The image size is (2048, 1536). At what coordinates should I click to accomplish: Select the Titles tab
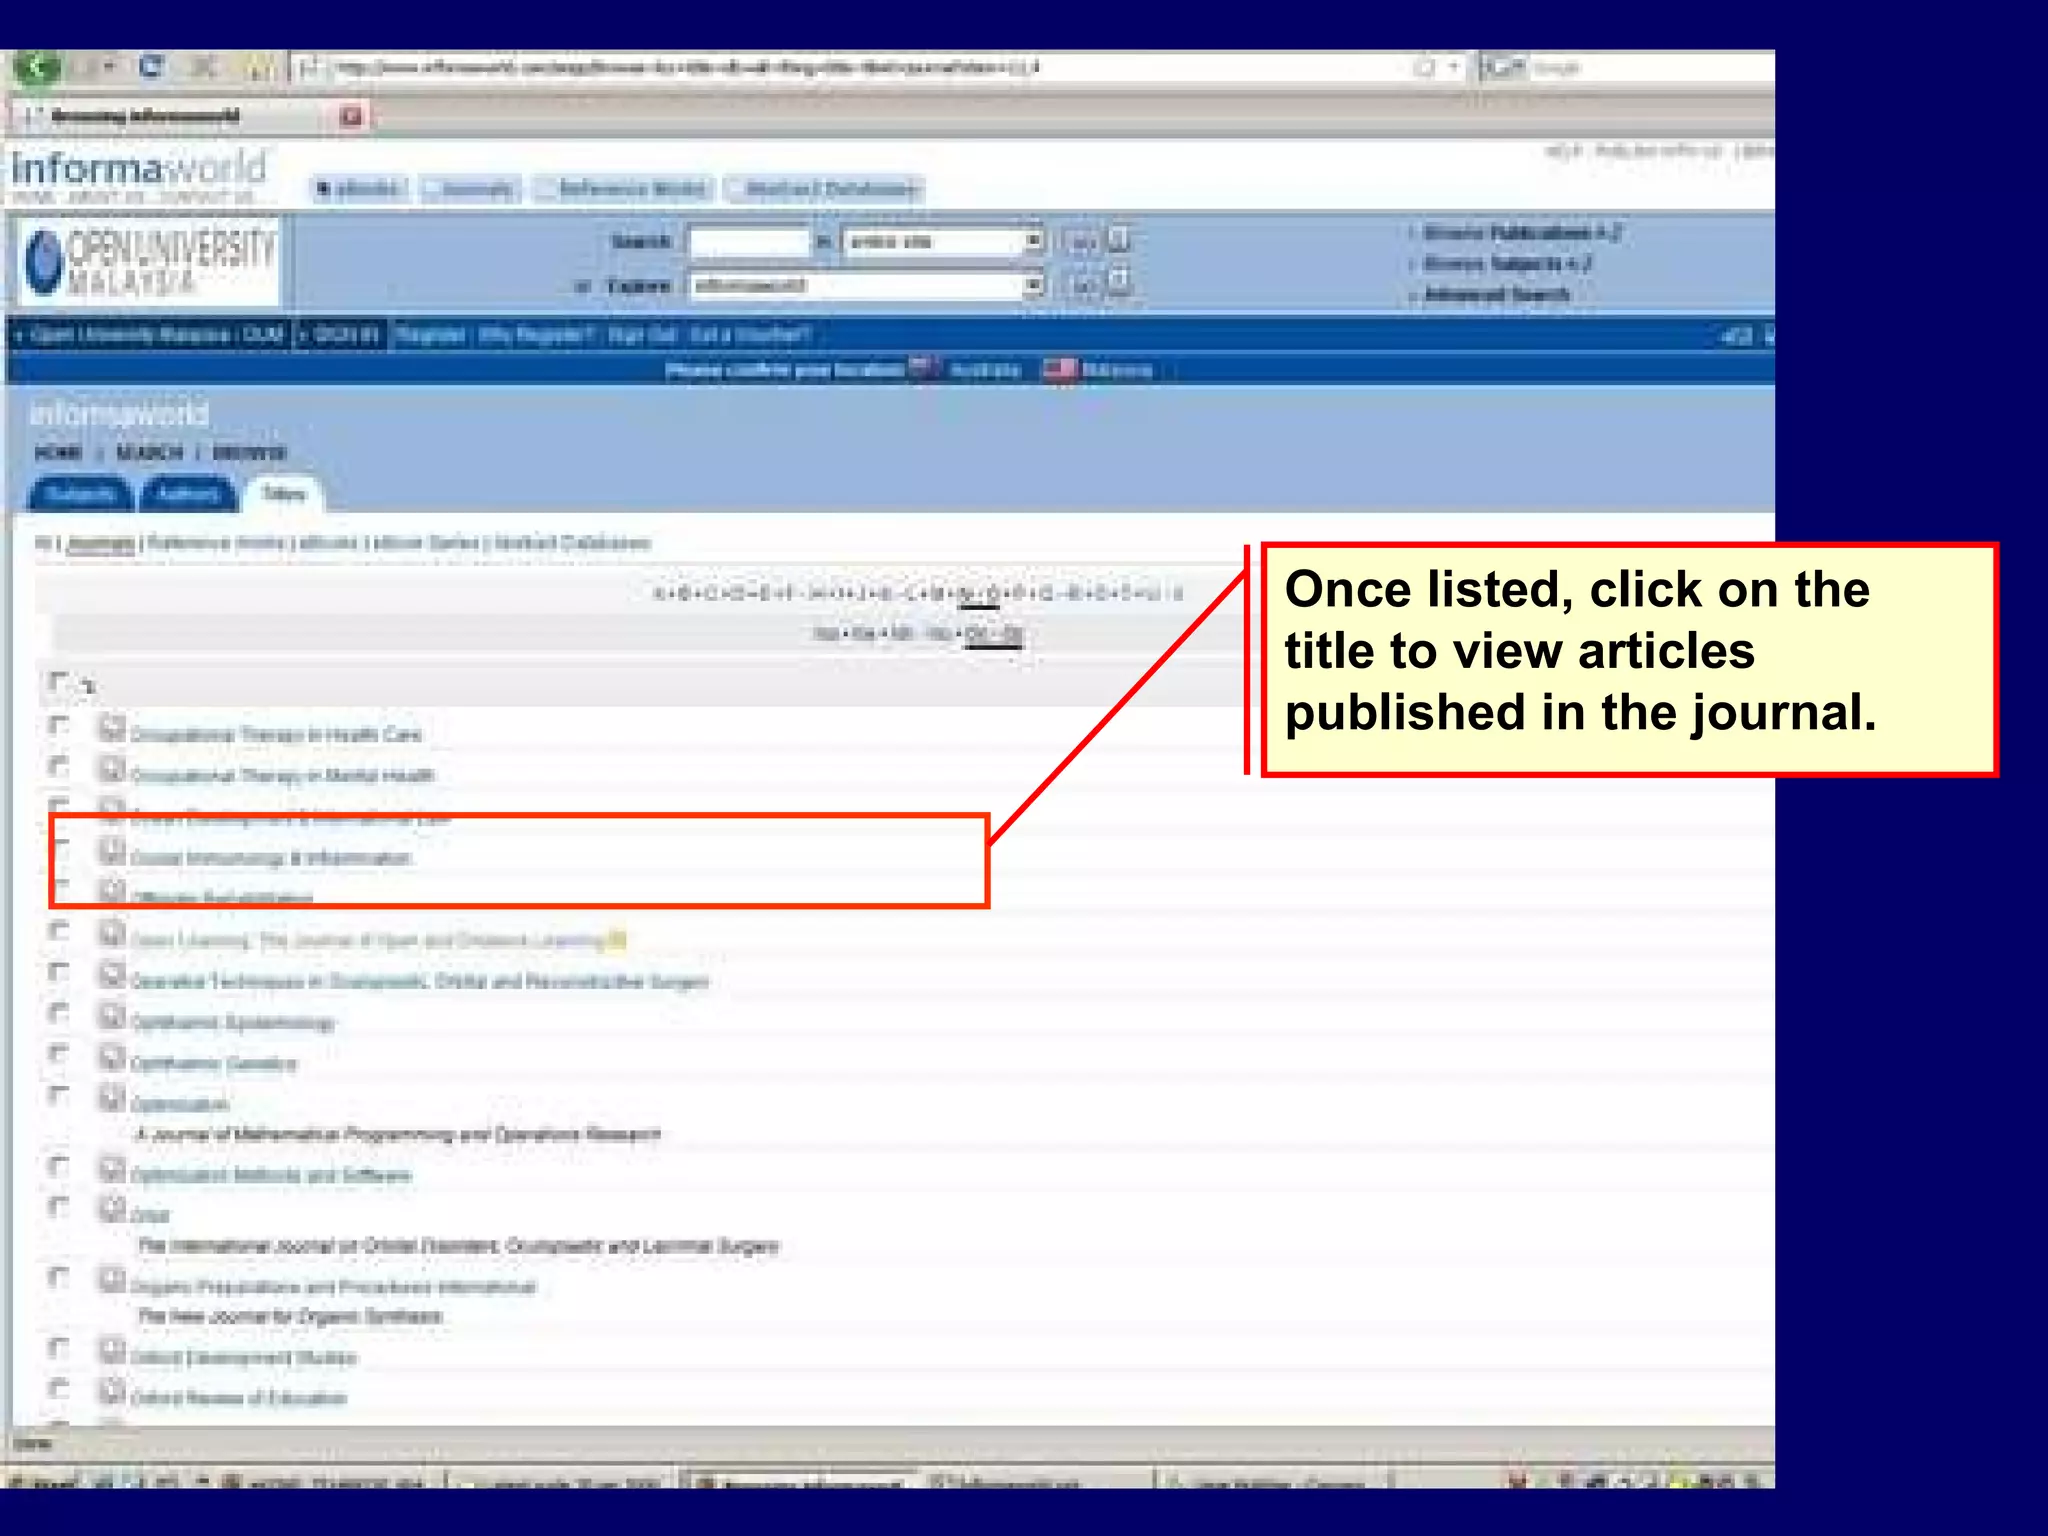[x=283, y=494]
